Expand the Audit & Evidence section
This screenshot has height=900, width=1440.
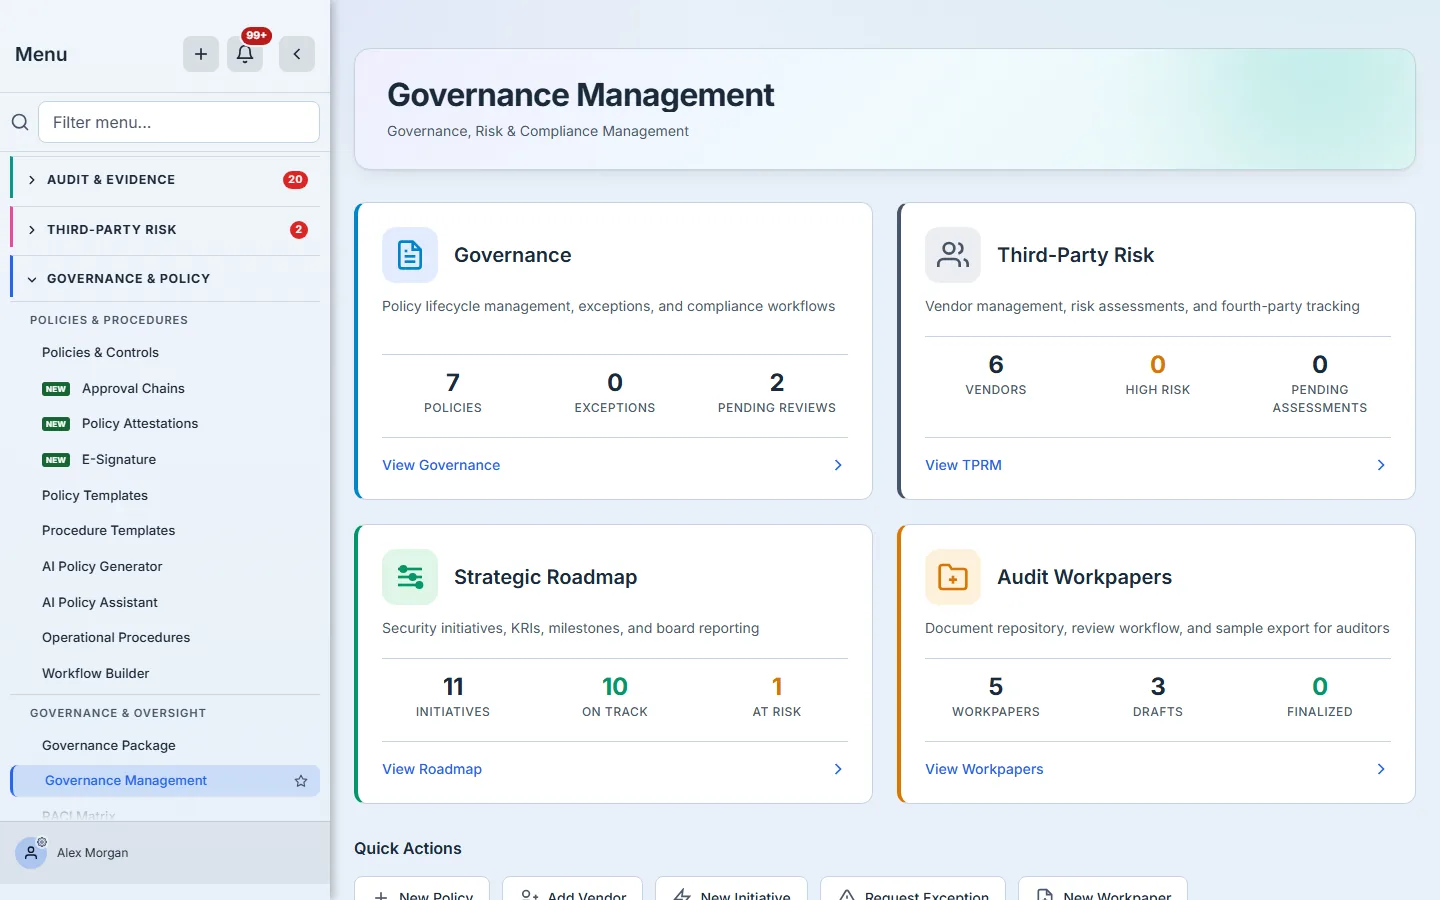(x=165, y=180)
